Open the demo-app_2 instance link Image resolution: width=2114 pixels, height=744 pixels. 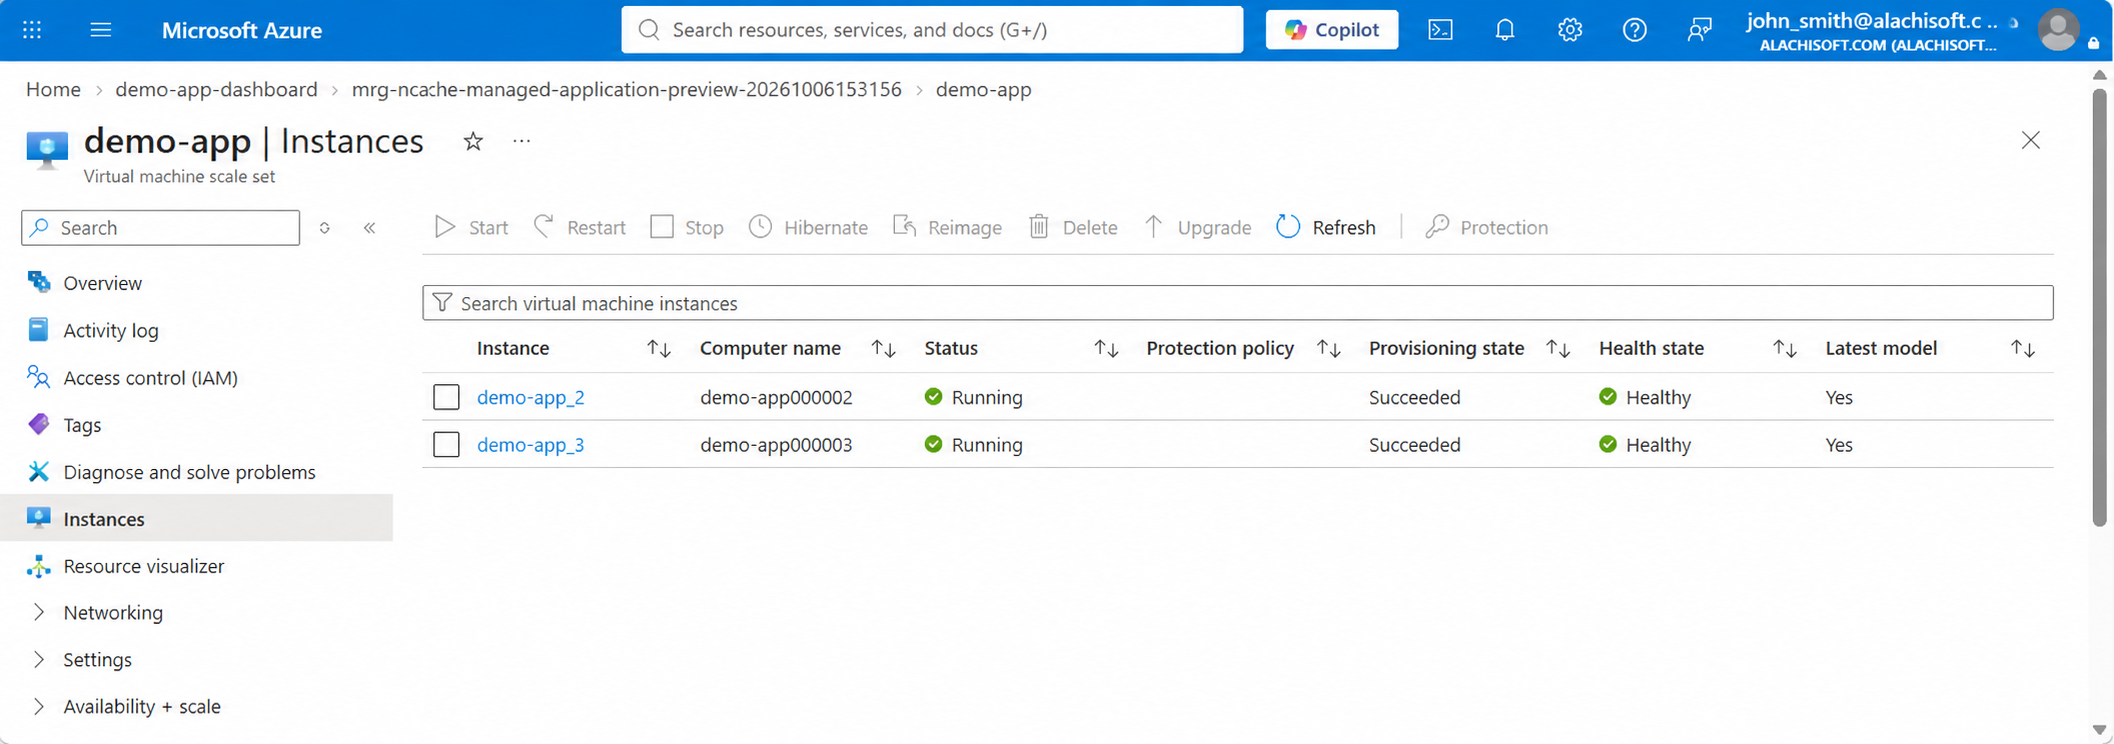(530, 397)
